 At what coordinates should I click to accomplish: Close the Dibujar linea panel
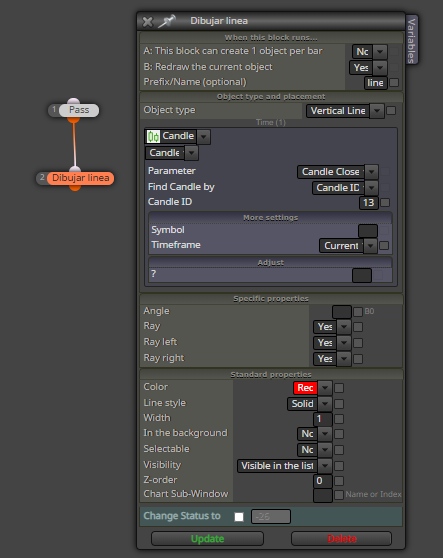click(147, 22)
